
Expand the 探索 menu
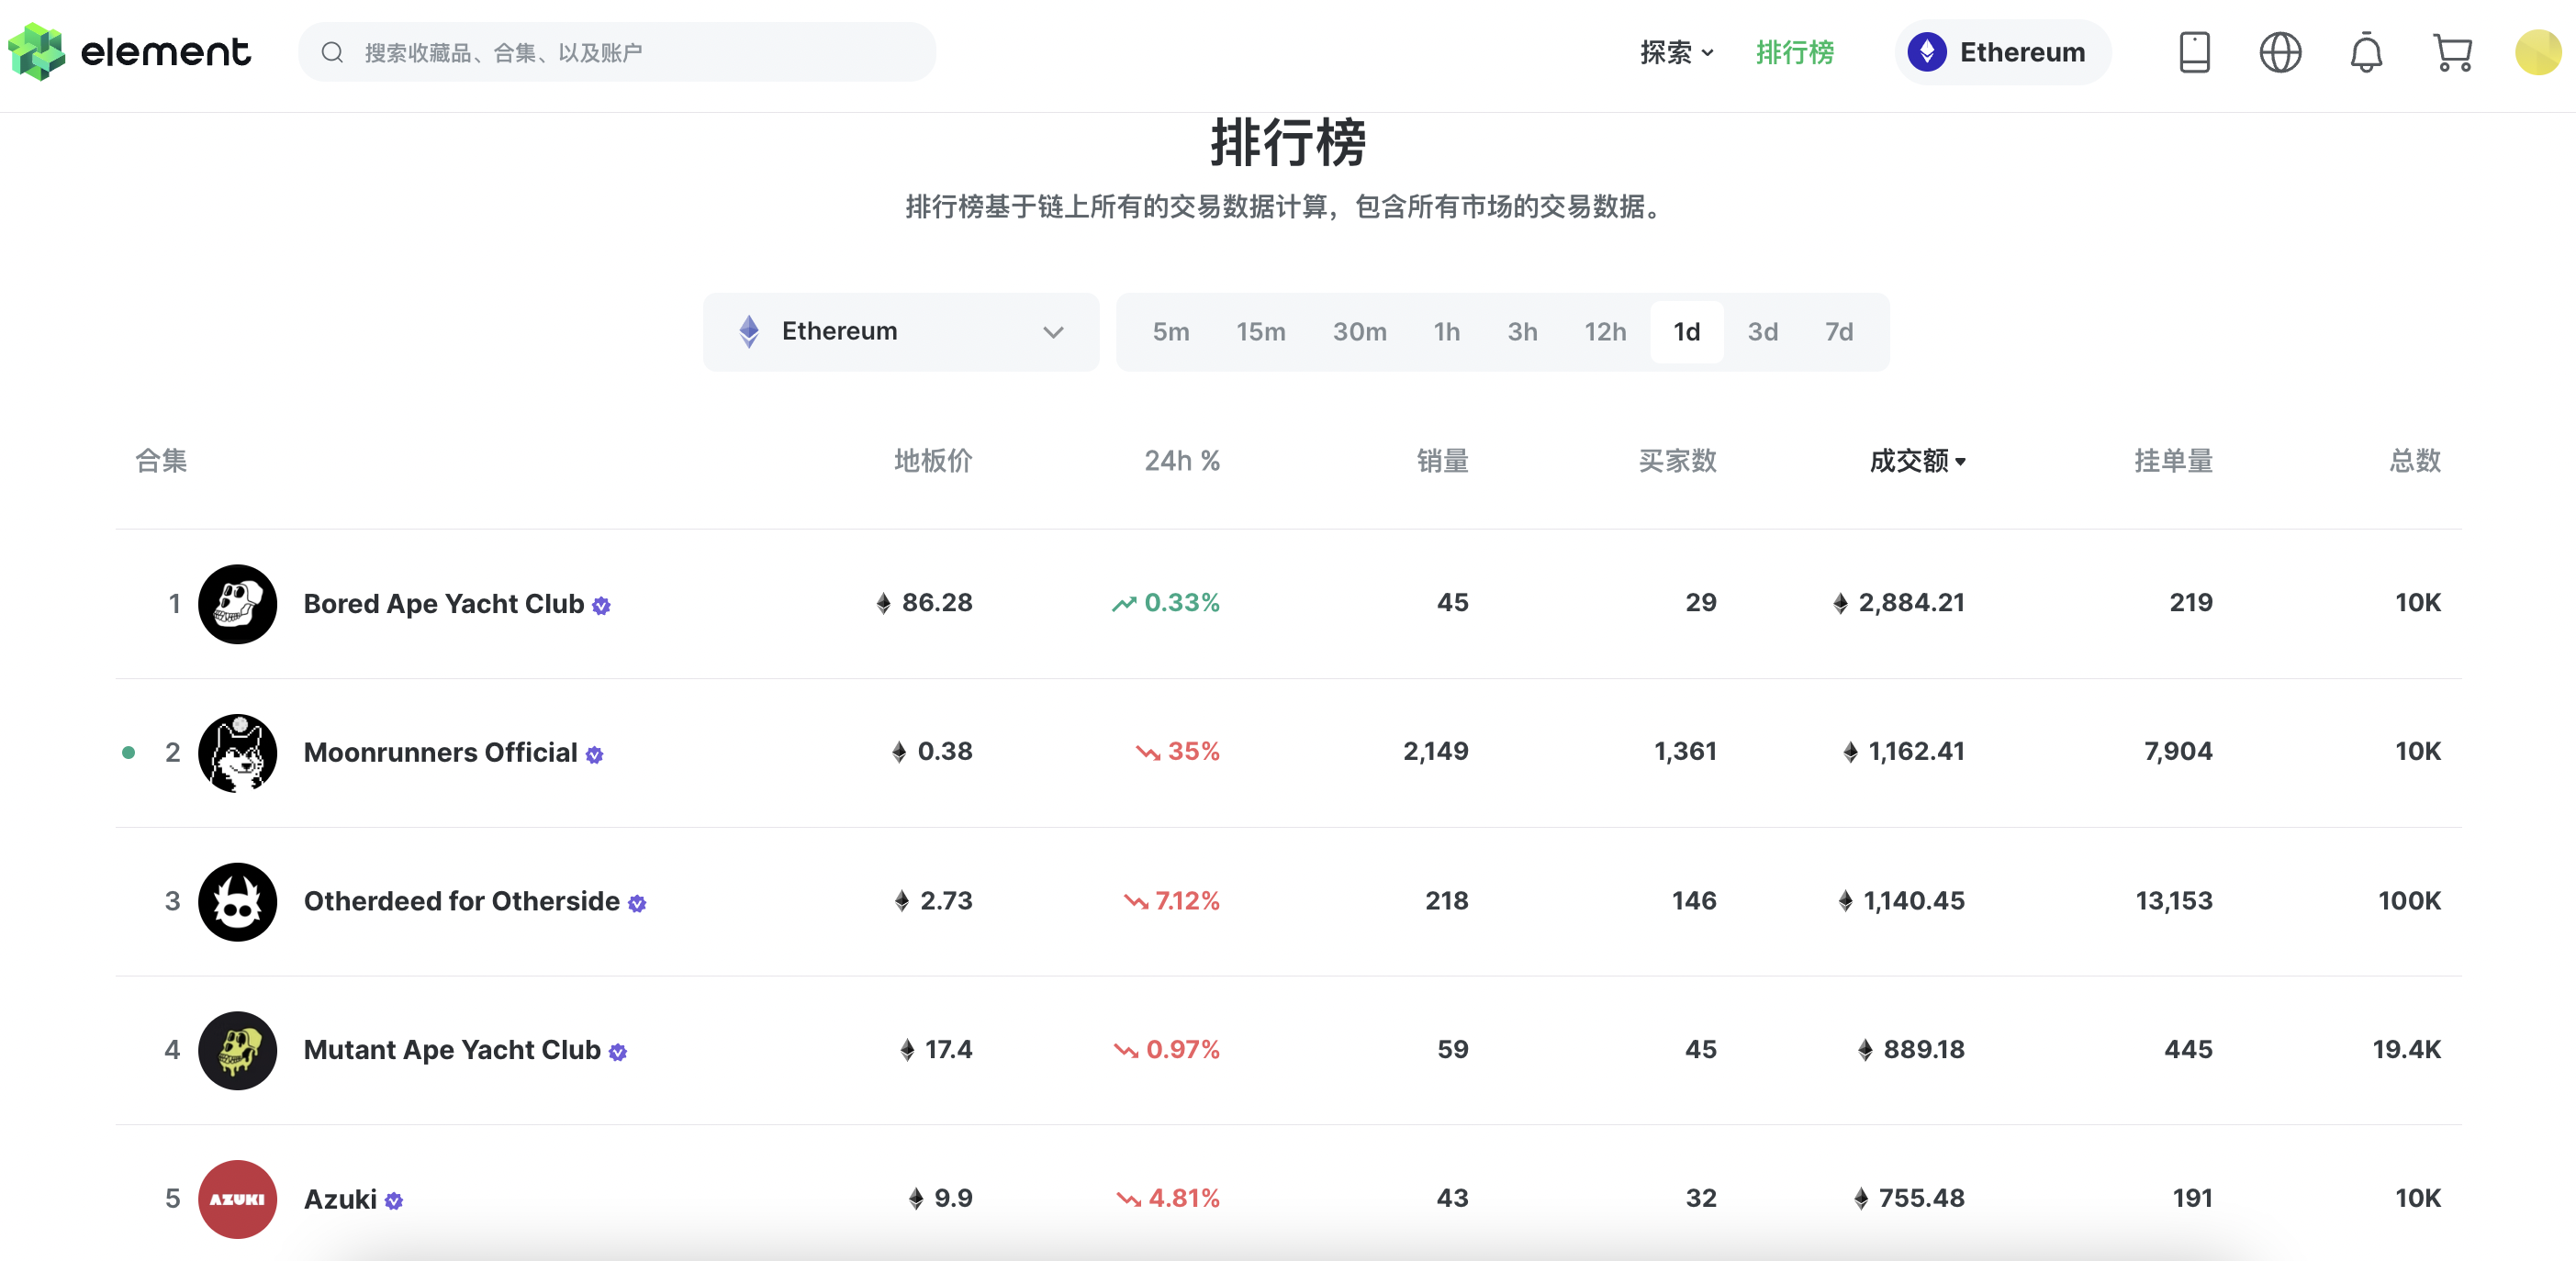click(1677, 52)
